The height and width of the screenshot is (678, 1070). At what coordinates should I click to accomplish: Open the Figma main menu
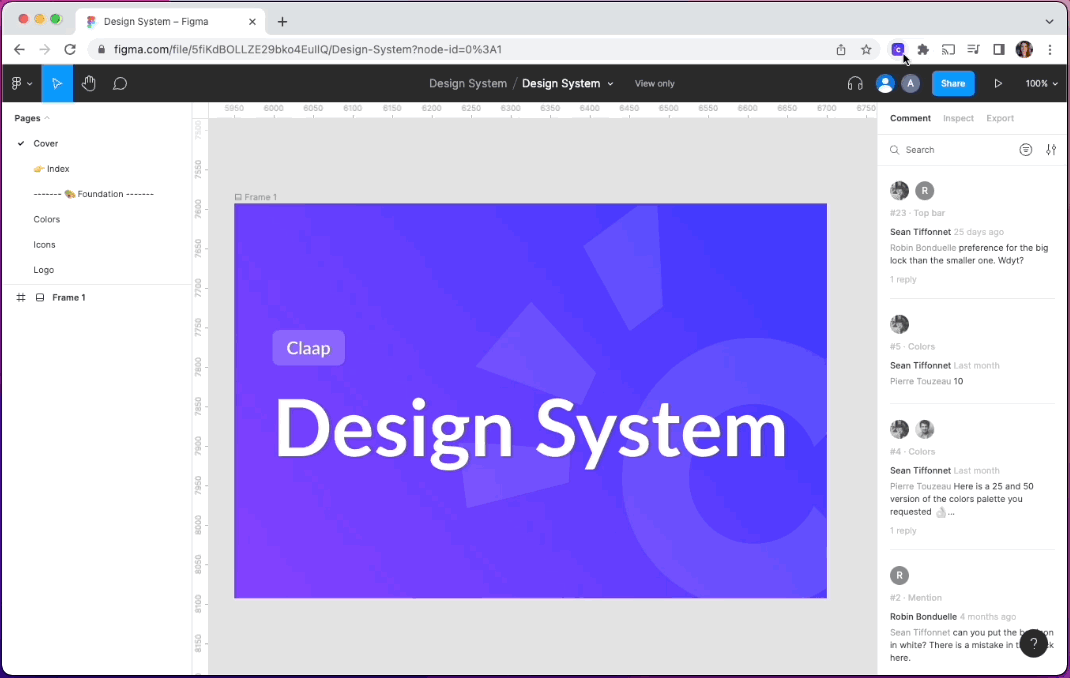pyautogui.click(x=21, y=83)
